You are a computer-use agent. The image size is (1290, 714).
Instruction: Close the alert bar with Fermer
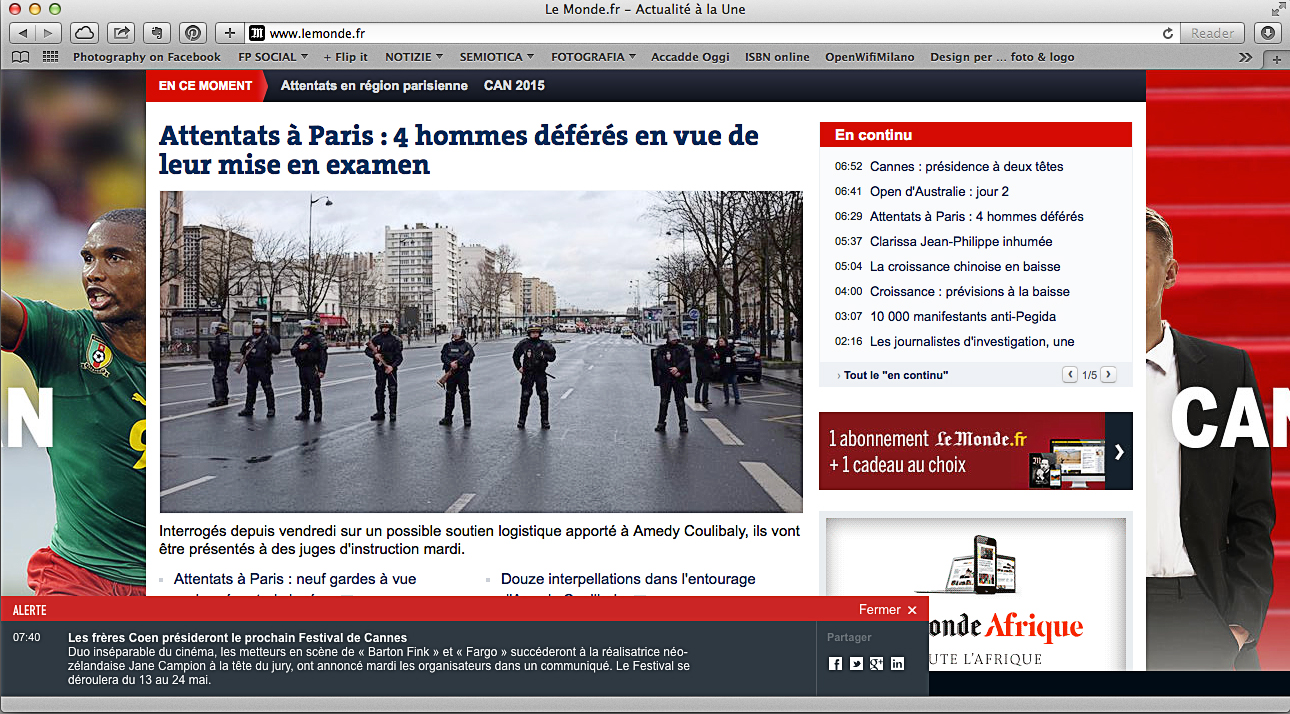(888, 610)
